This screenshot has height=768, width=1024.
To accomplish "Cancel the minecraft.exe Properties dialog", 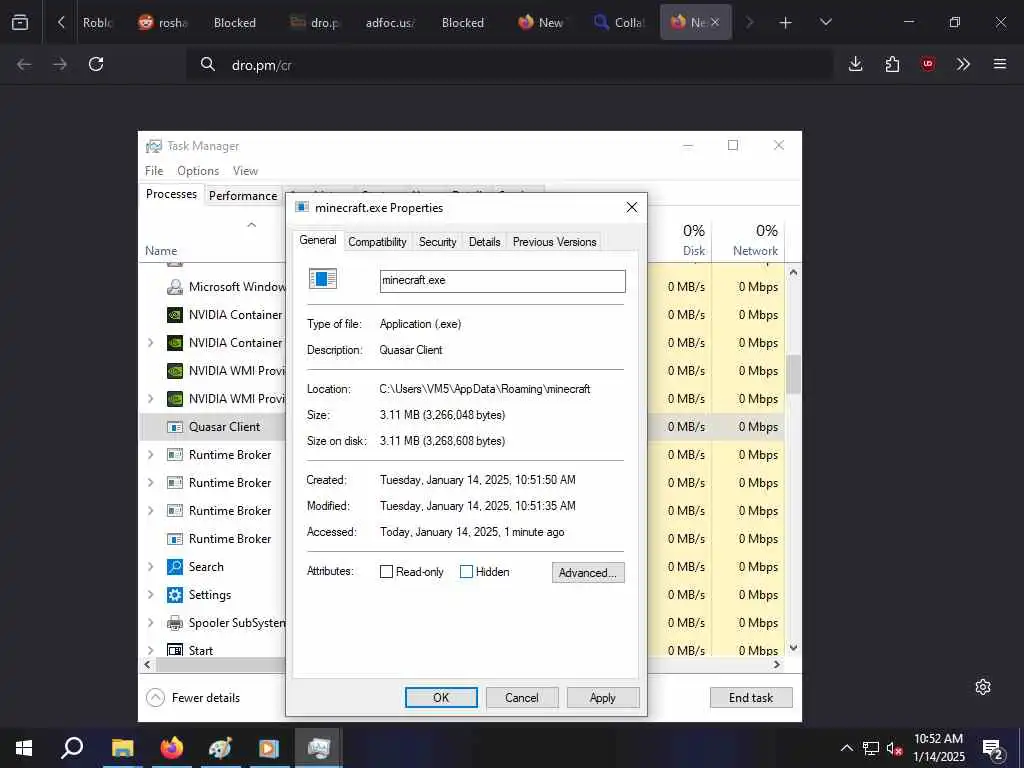I will pyautogui.click(x=522, y=697).
